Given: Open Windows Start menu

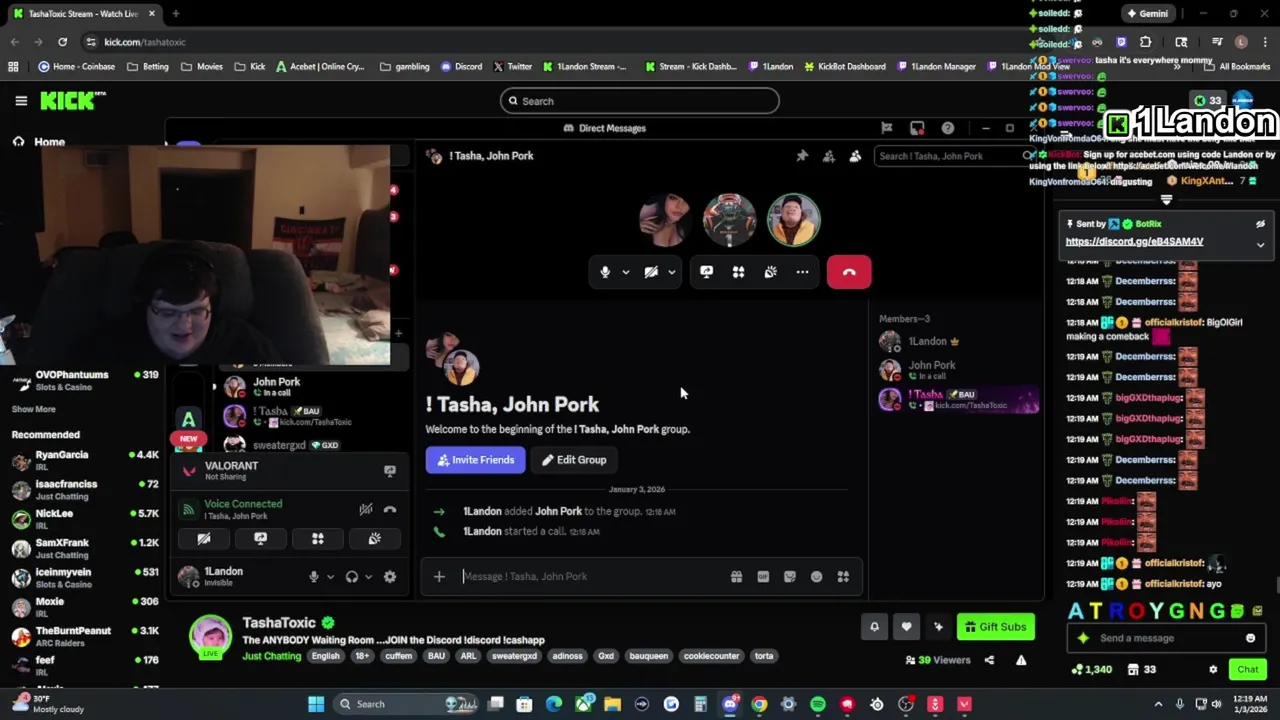Looking at the screenshot, I should [x=316, y=704].
